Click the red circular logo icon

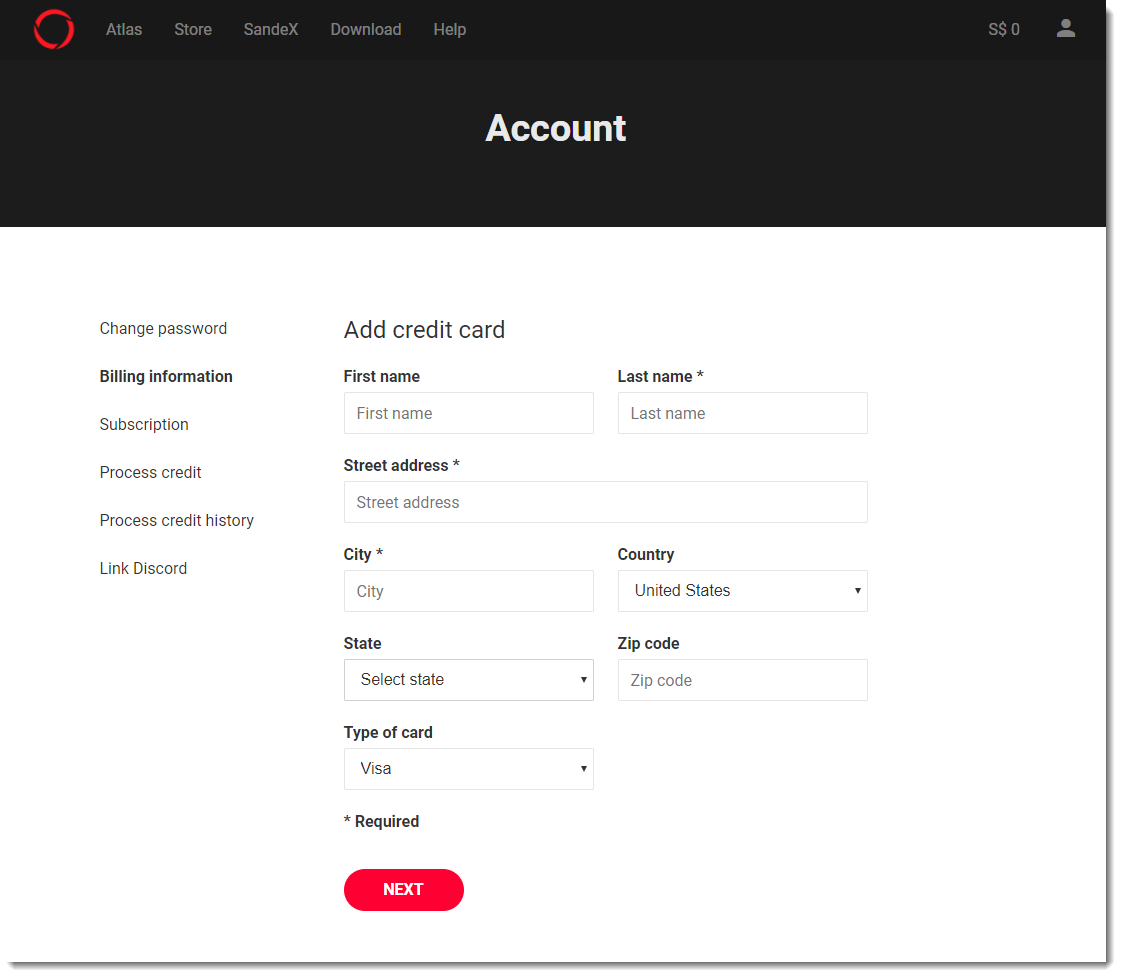pos(54,30)
